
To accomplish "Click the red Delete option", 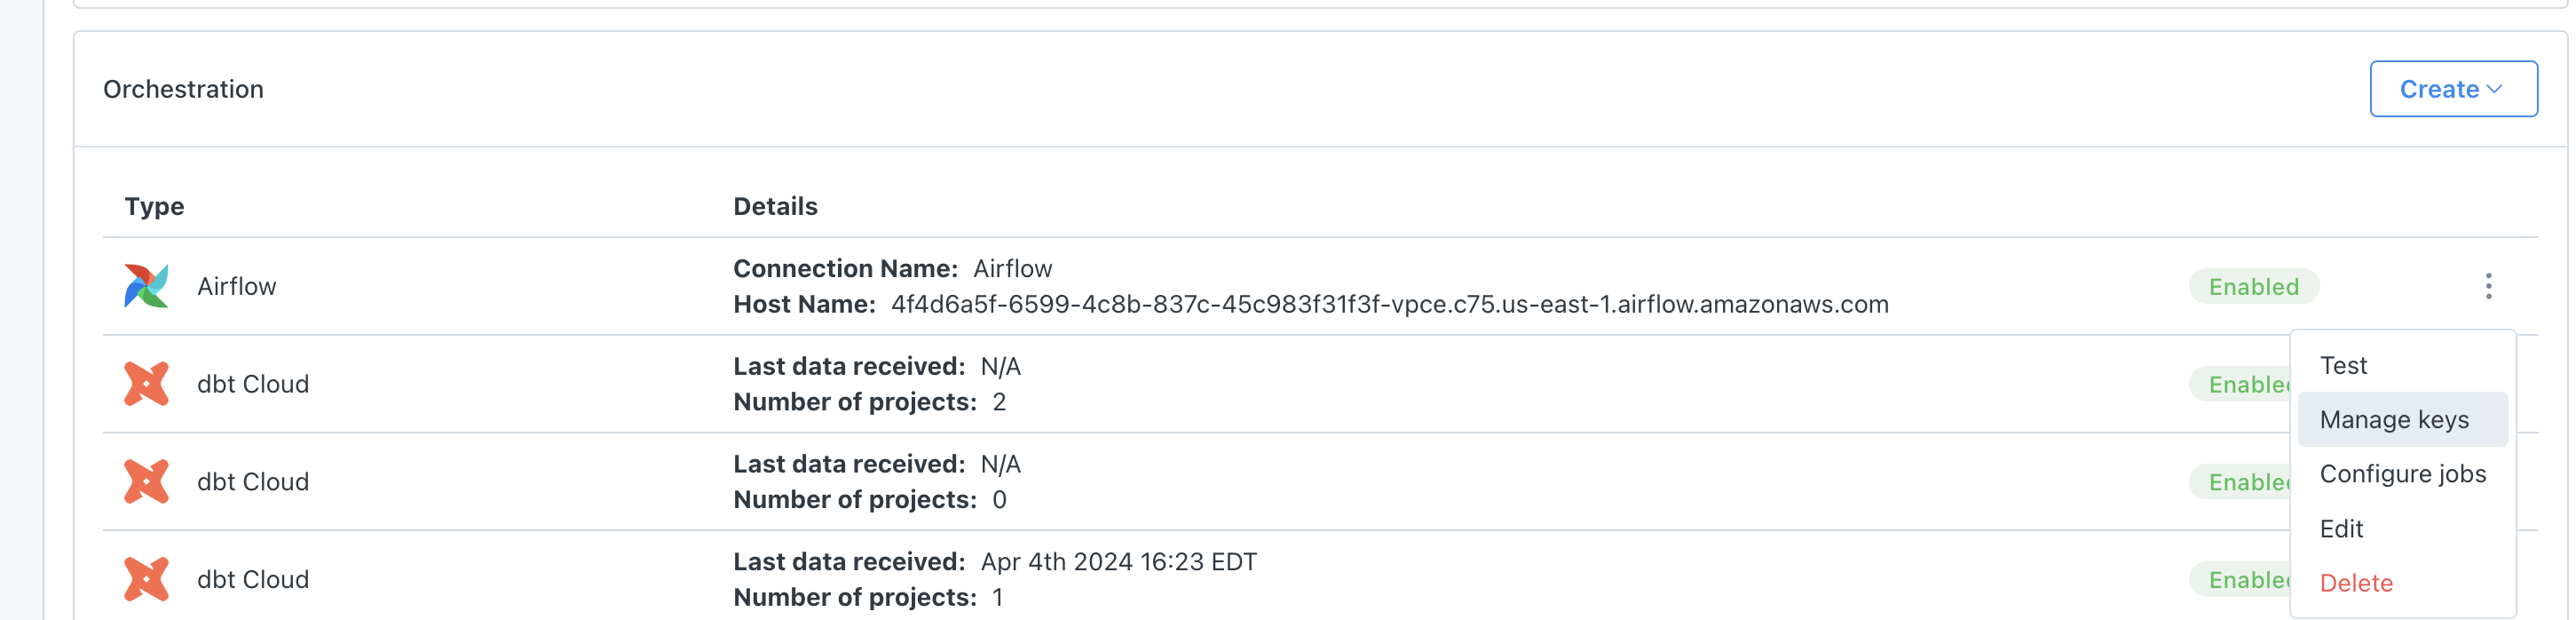I will [x=2356, y=582].
